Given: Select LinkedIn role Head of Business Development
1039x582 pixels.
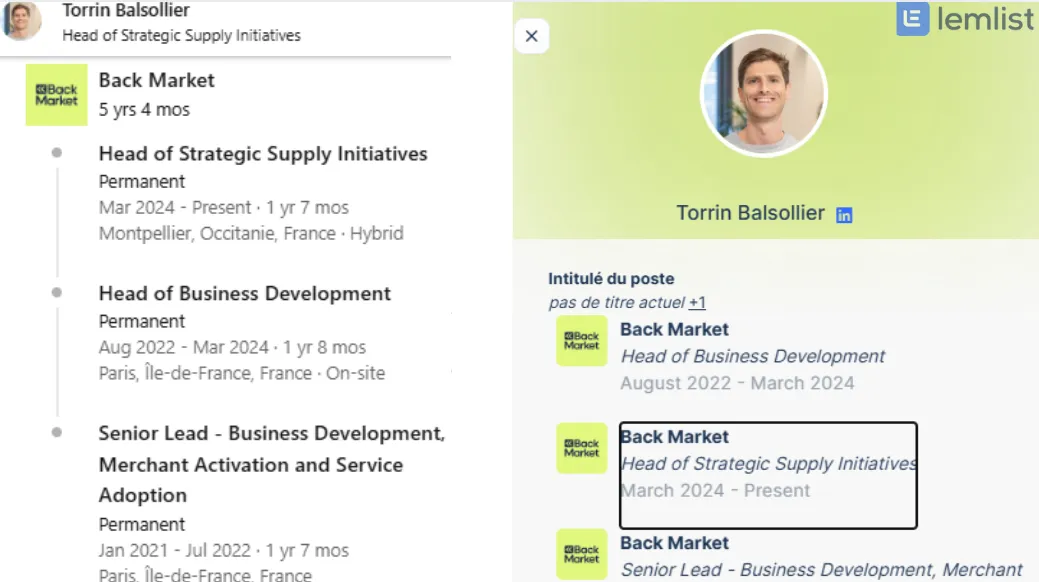Looking at the screenshot, I should 245,294.
